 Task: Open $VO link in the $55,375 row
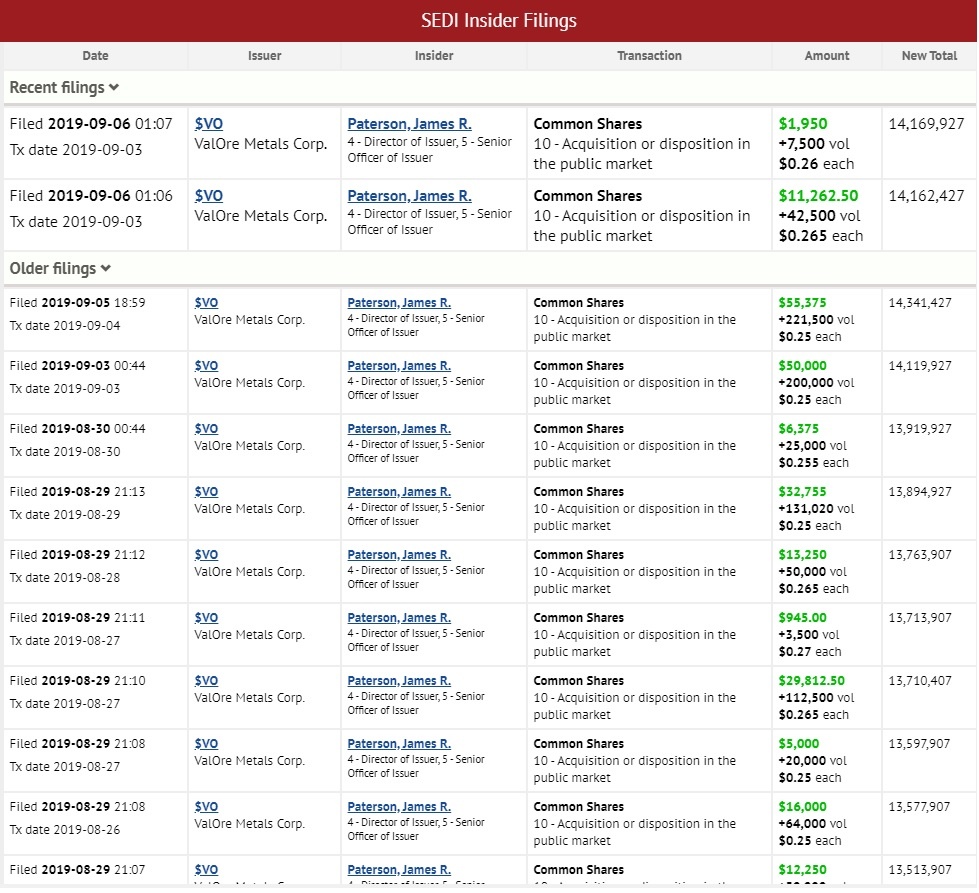coord(206,303)
